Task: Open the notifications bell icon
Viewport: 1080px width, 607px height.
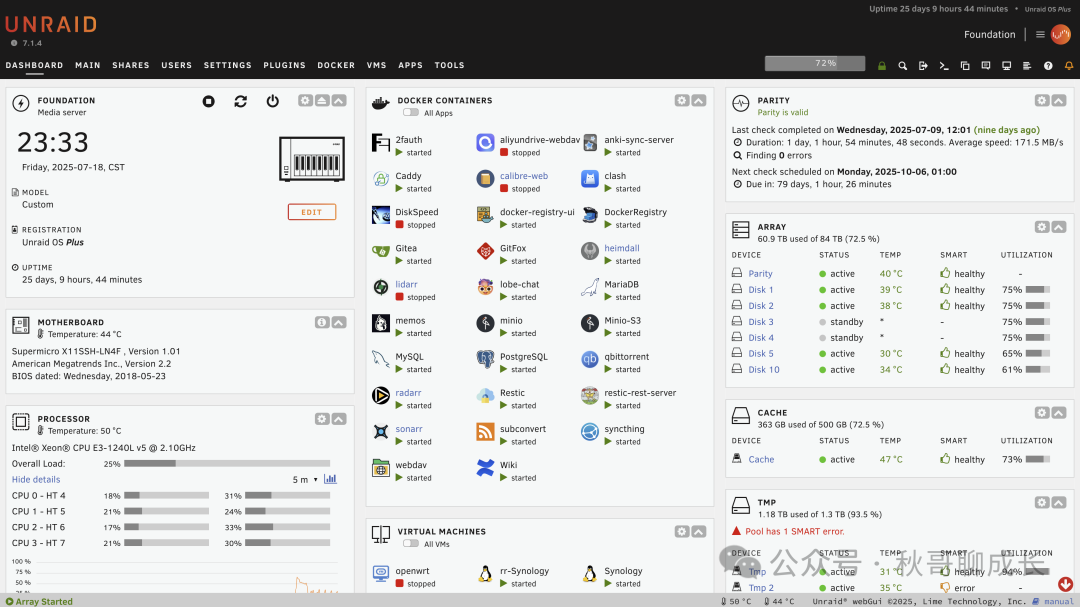Action: pos(1069,65)
